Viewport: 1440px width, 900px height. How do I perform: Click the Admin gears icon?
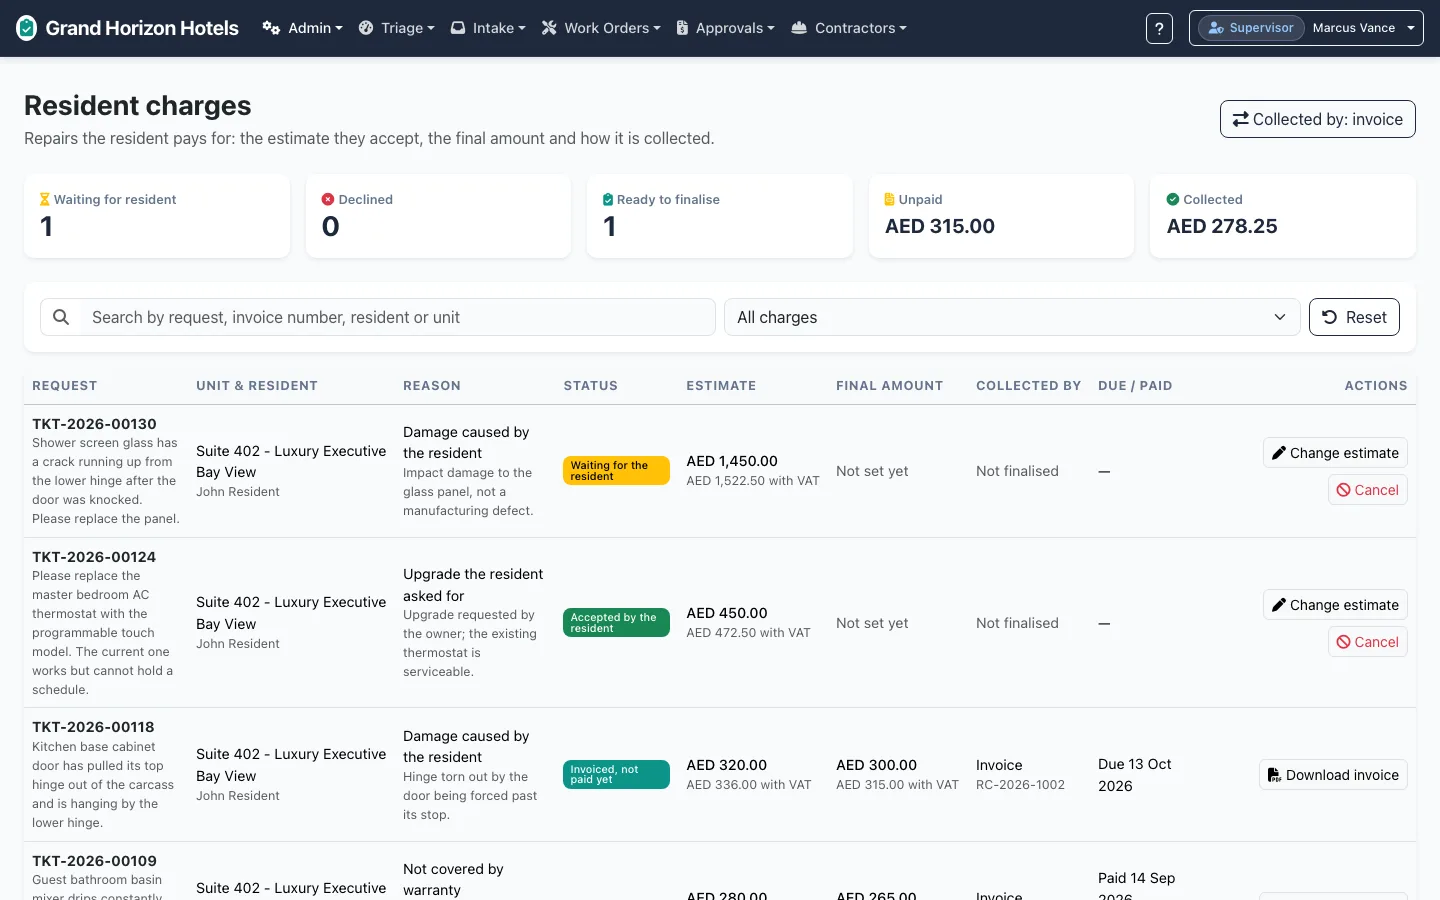click(271, 28)
